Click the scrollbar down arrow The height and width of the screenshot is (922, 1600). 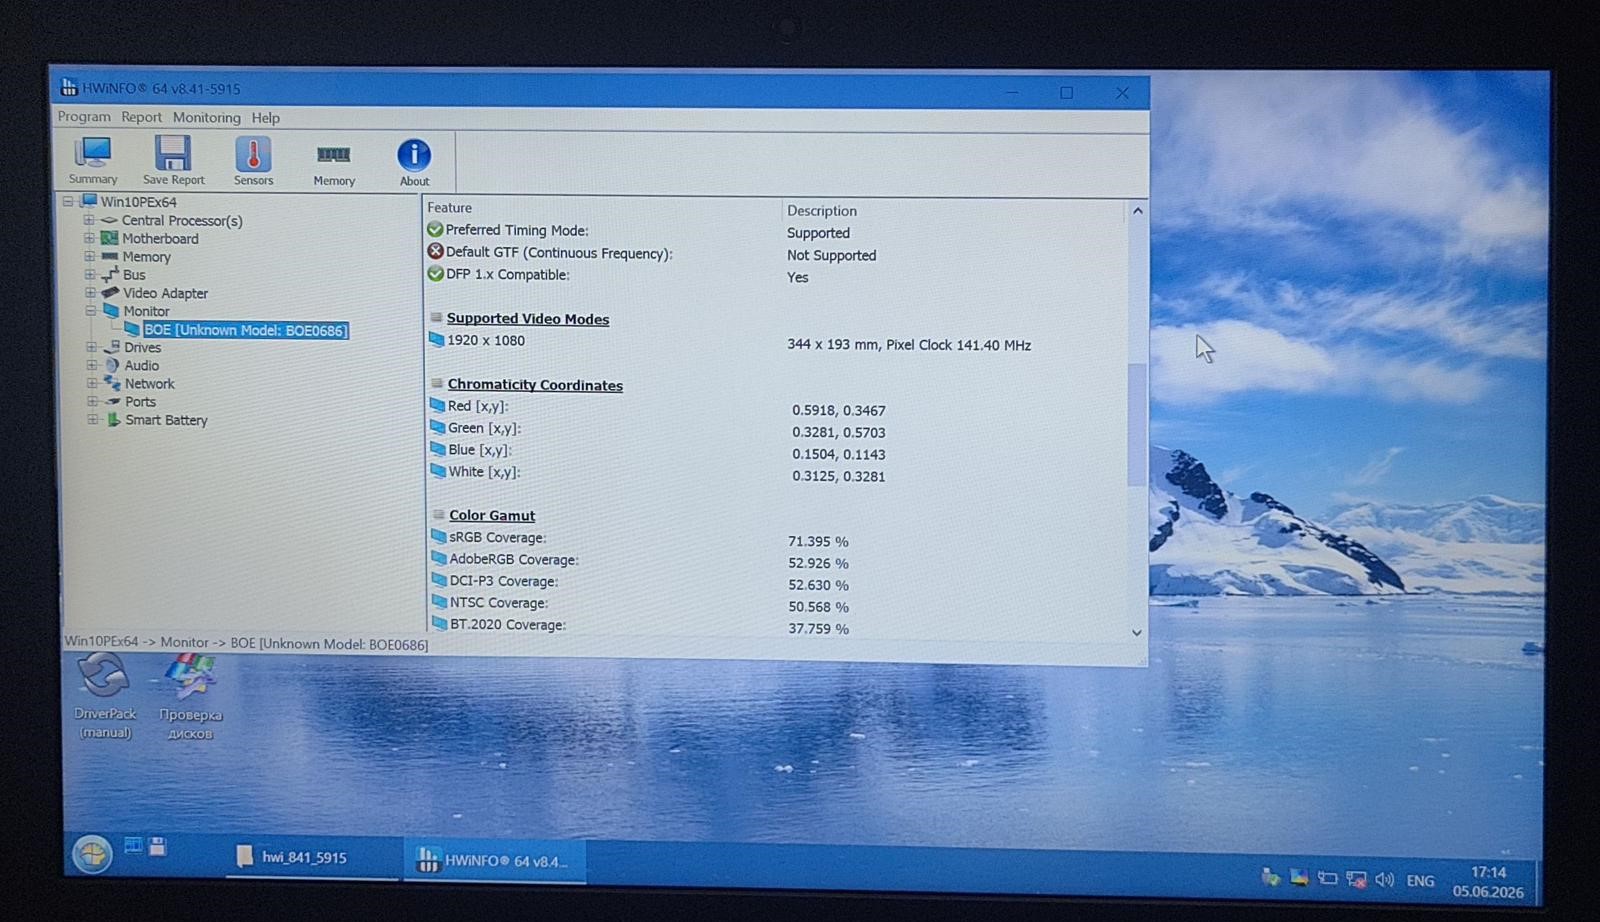pyautogui.click(x=1136, y=632)
